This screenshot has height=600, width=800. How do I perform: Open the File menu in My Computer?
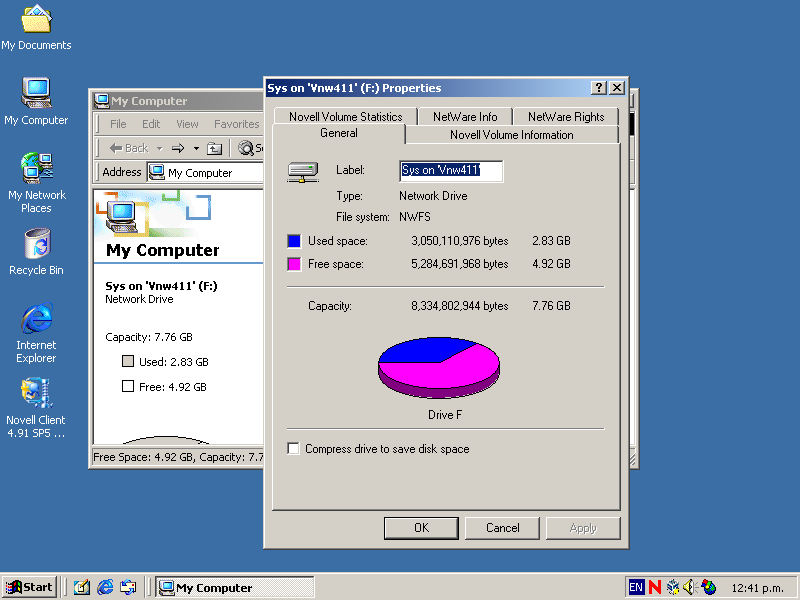pos(118,124)
